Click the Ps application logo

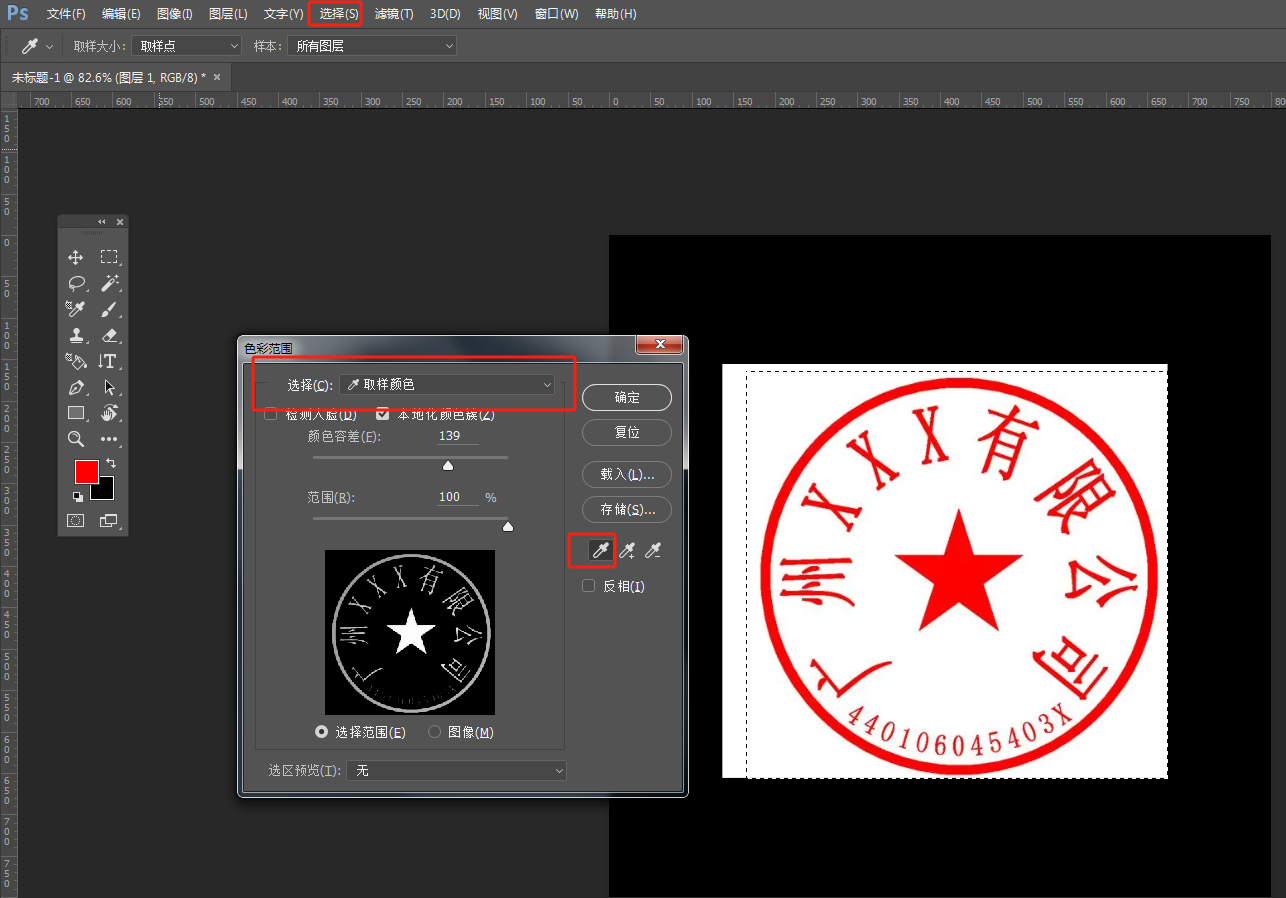point(17,13)
